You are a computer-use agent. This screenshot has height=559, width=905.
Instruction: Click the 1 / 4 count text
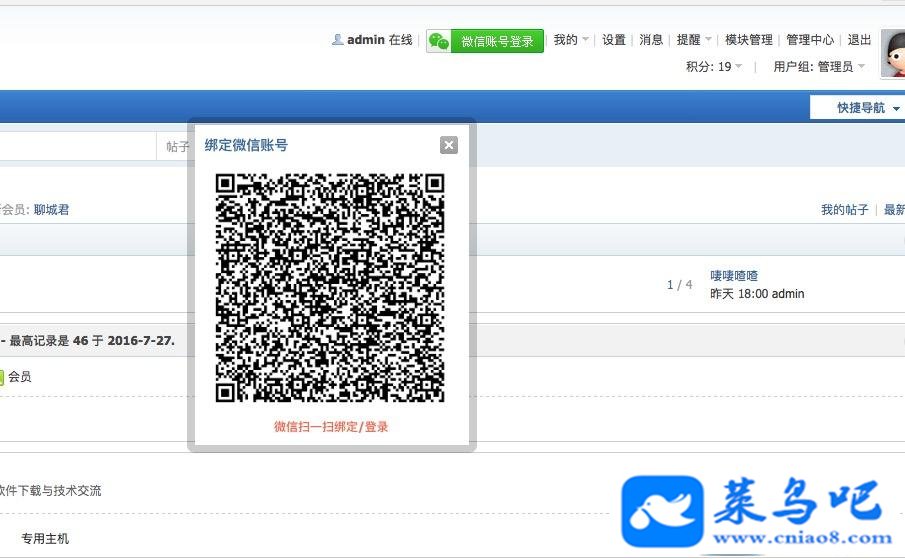click(x=679, y=284)
